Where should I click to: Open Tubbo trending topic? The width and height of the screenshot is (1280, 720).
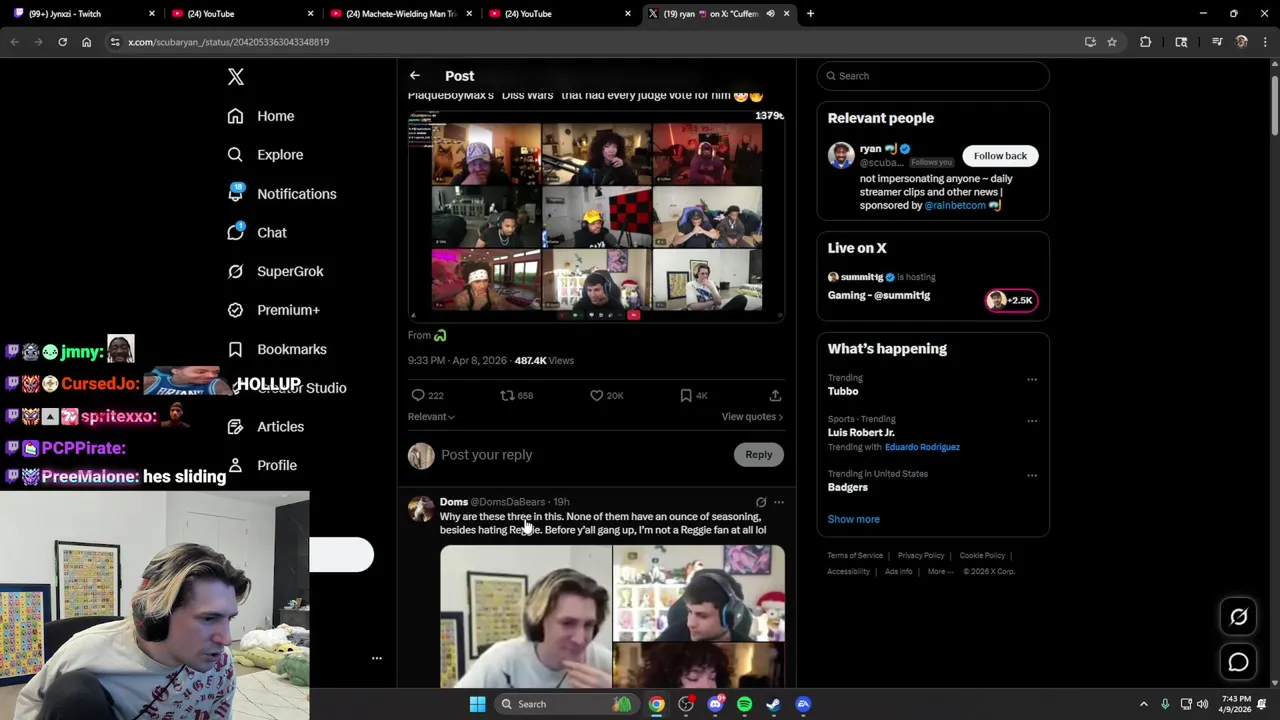point(843,391)
